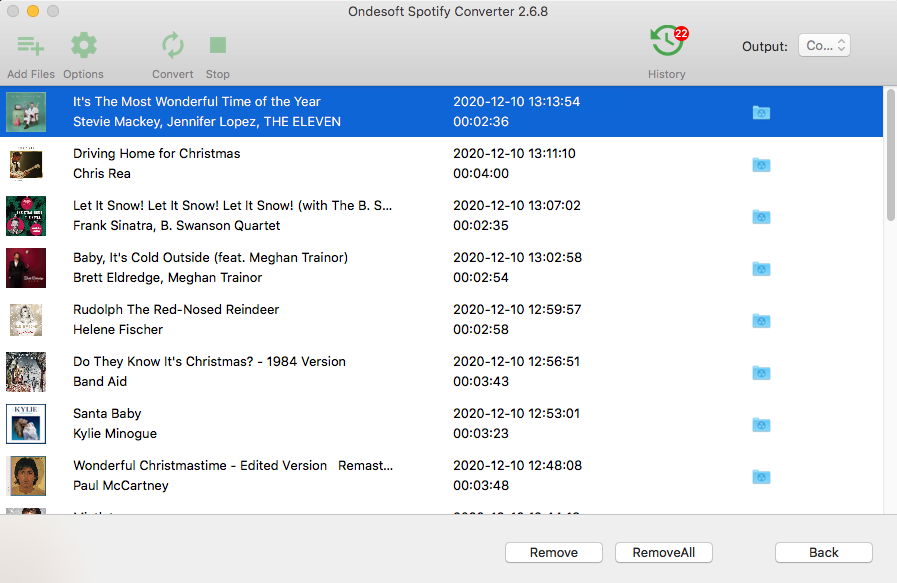Select 'Rudolph The Red-Nosed Reindeer' title
Screen dimensions: 897x583
tap(176, 310)
